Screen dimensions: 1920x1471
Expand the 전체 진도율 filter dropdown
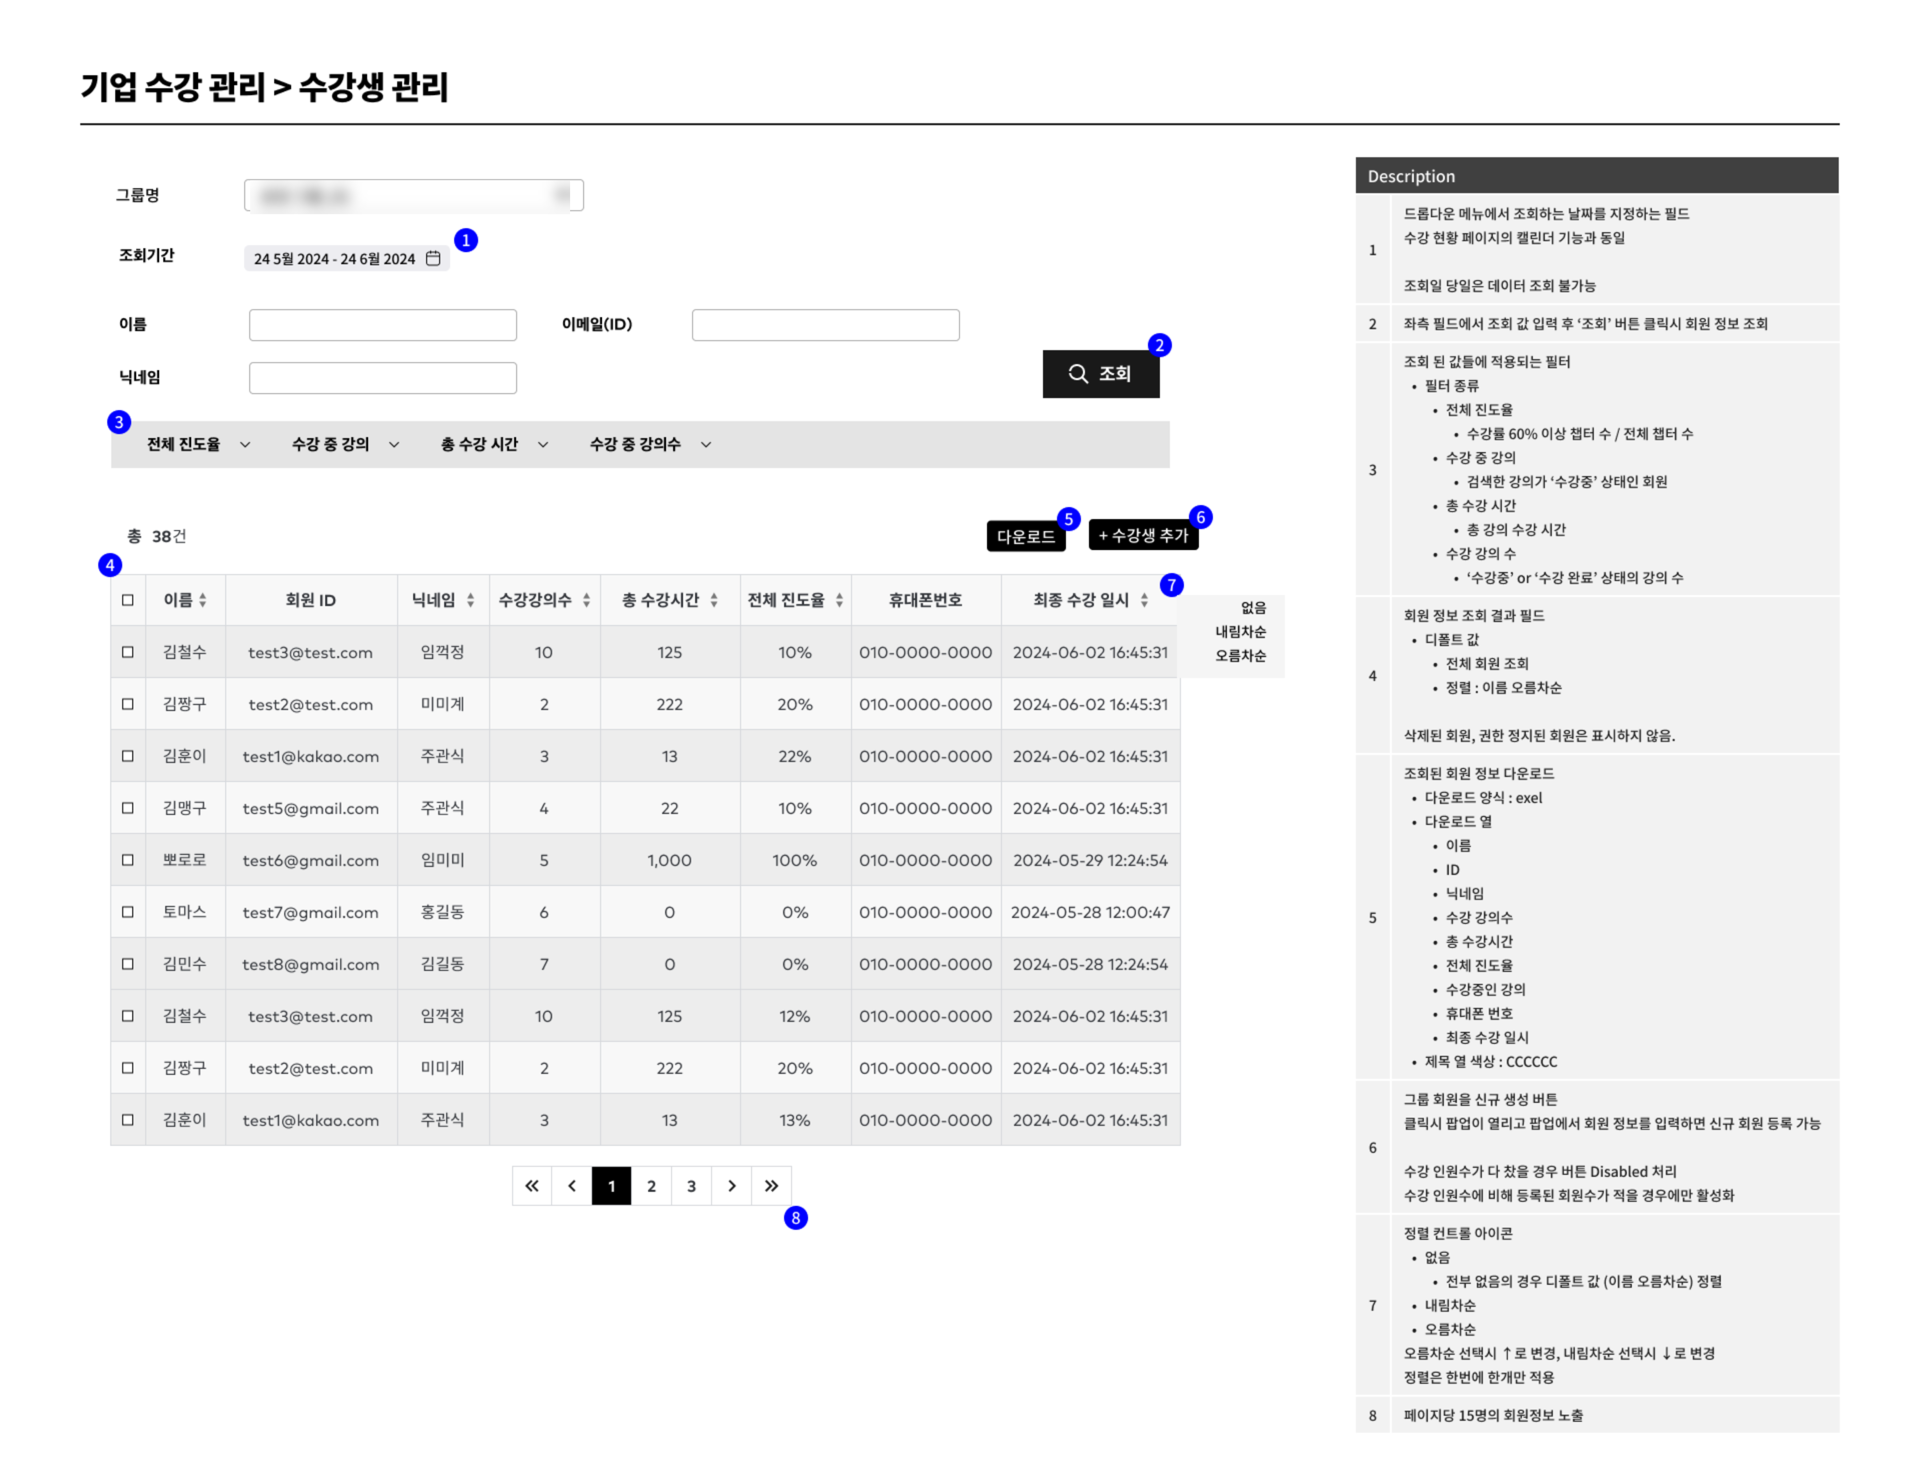click(198, 444)
